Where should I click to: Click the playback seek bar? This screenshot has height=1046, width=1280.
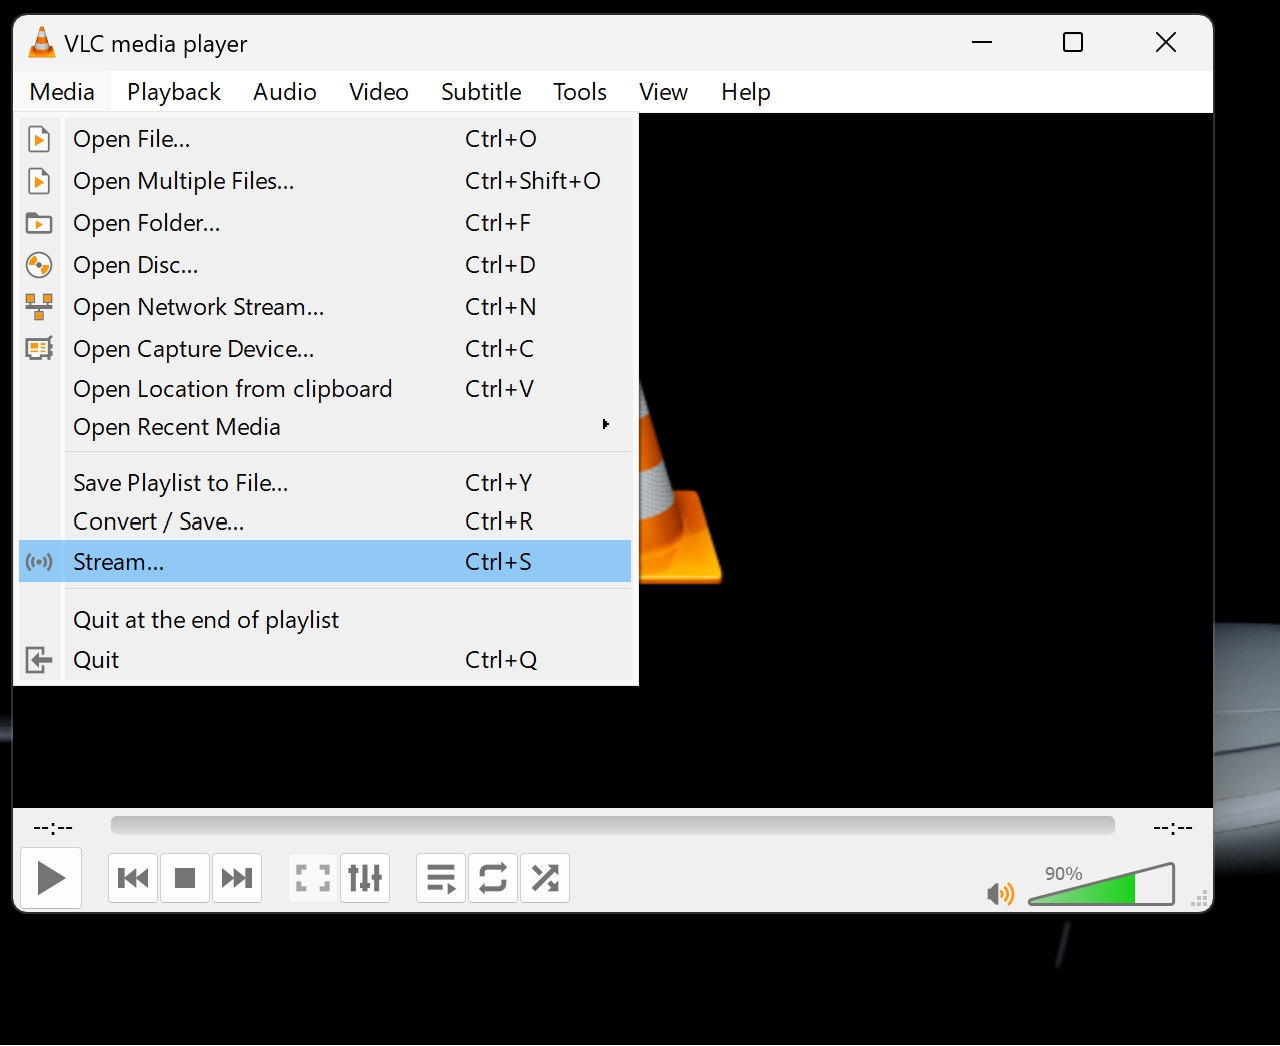[612, 825]
